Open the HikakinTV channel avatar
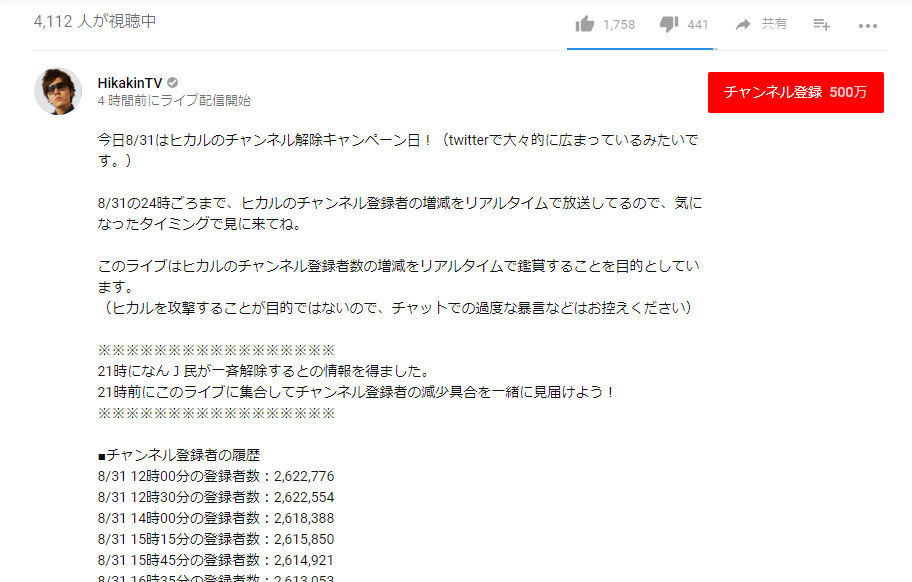This screenshot has height=582, width=912. (x=58, y=91)
